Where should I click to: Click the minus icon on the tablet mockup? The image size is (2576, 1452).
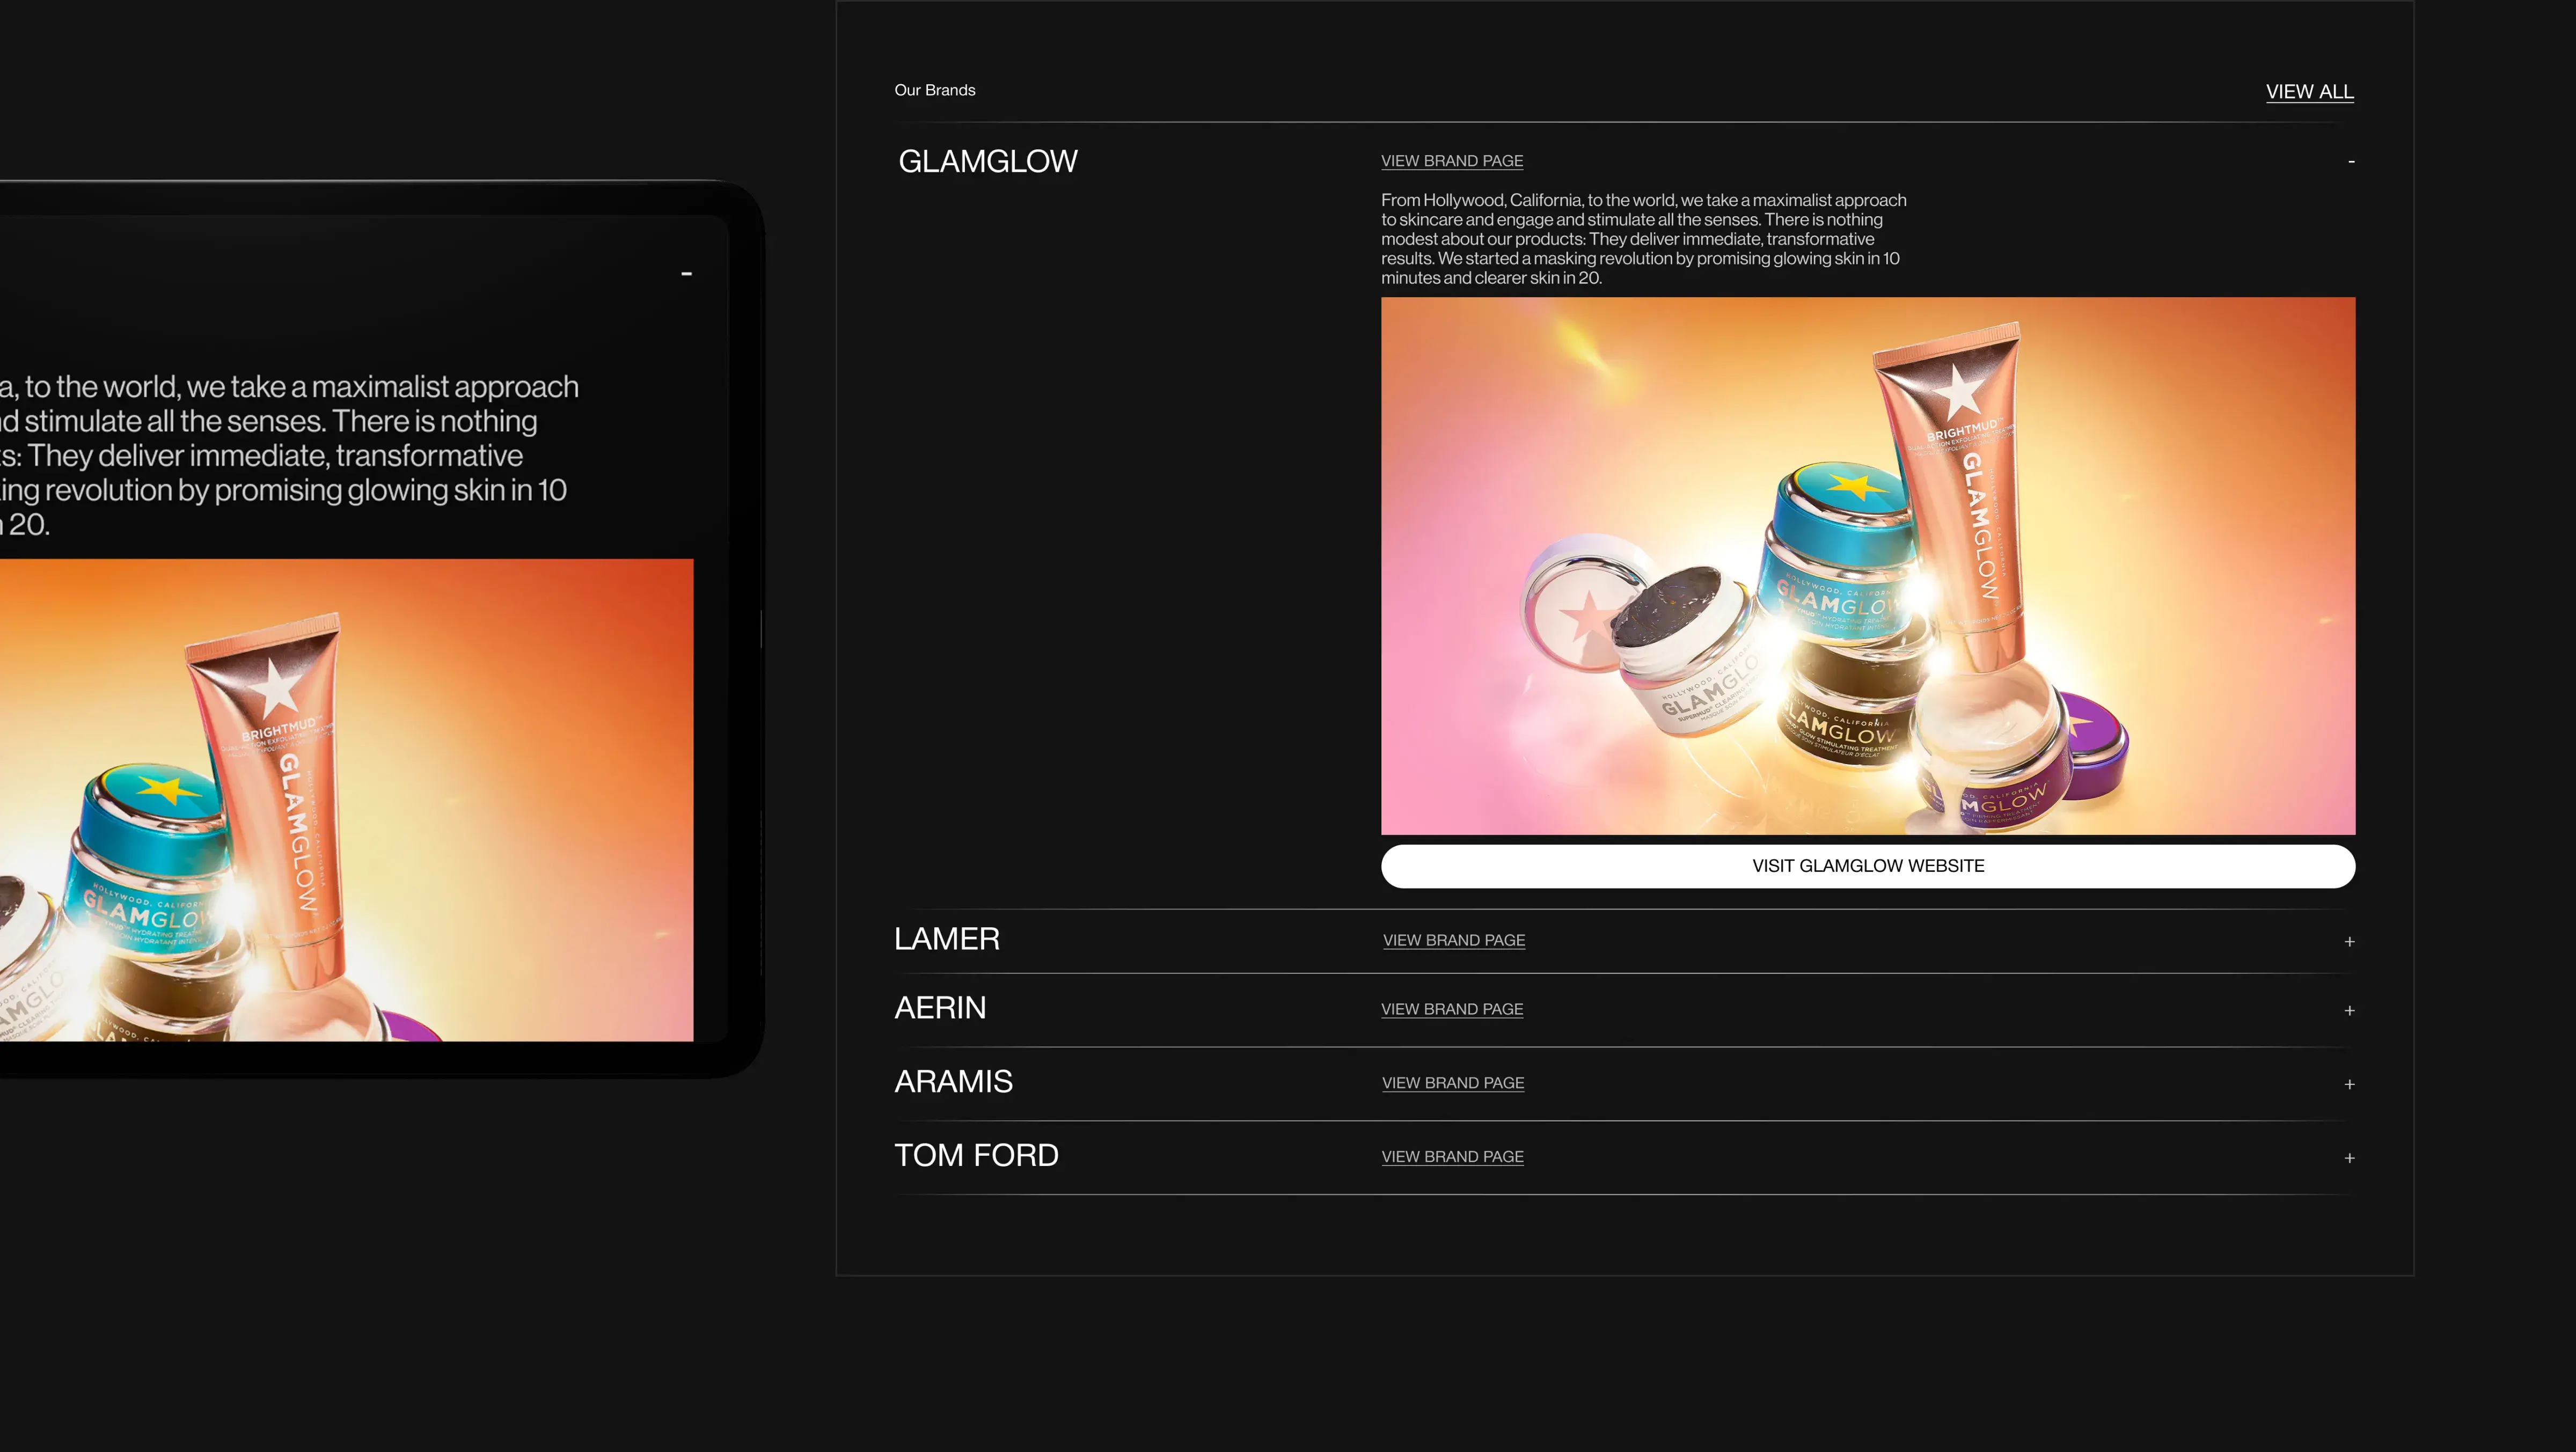[686, 274]
